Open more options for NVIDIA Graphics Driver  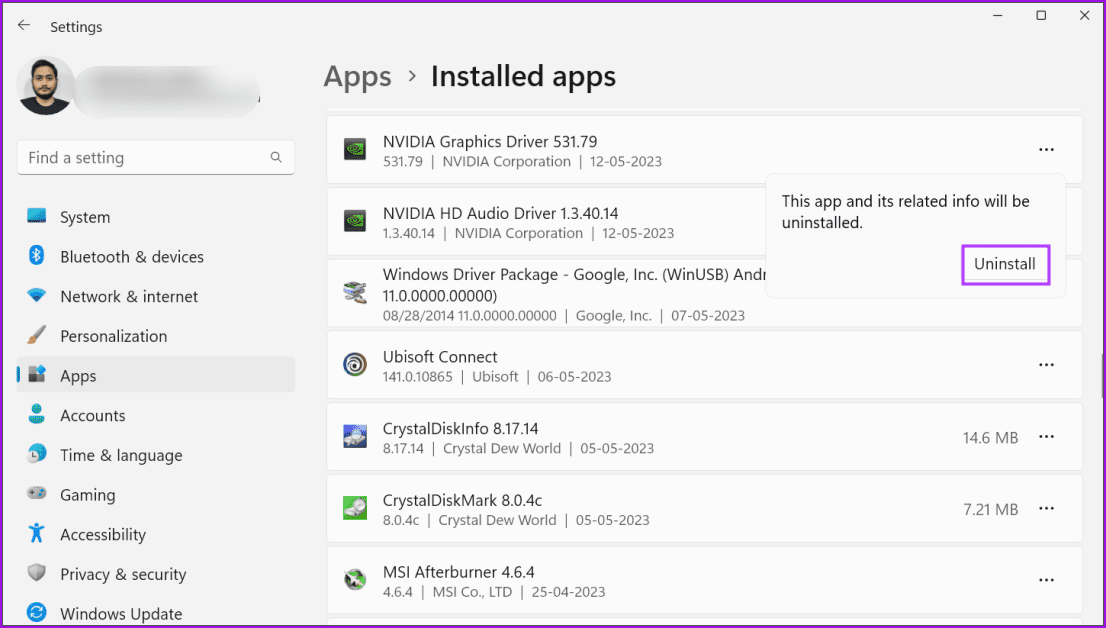[x=1046, y=150]
